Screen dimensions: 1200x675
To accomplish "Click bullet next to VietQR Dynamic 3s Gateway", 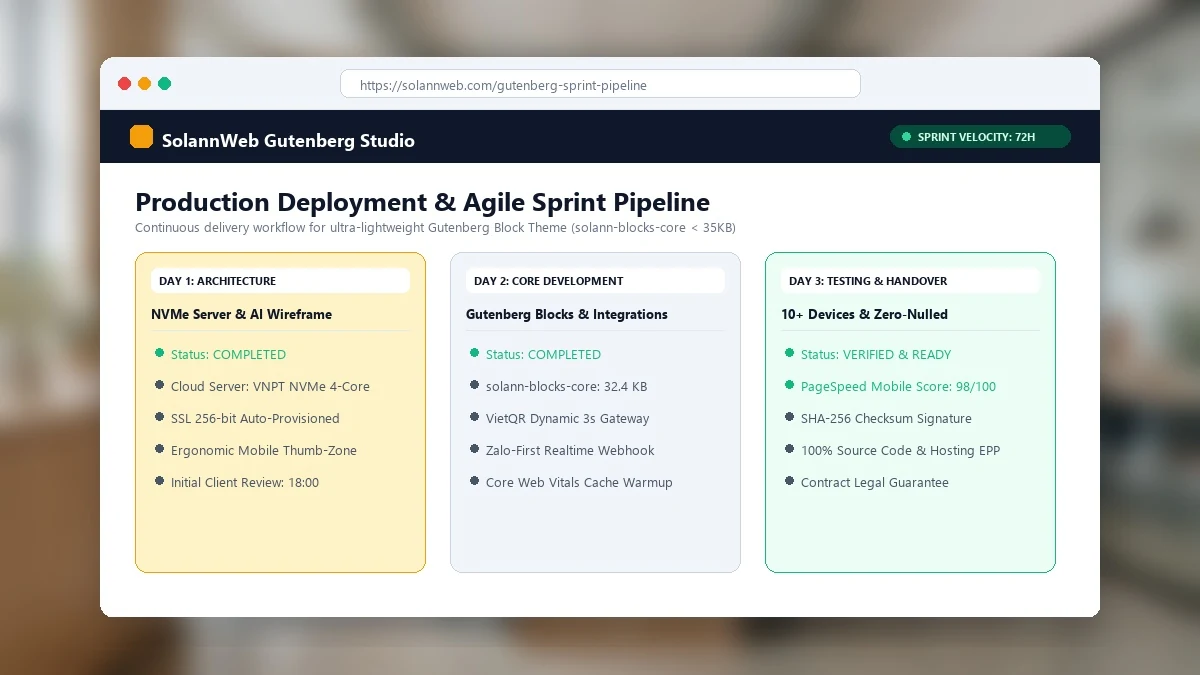I will point(474,417).
